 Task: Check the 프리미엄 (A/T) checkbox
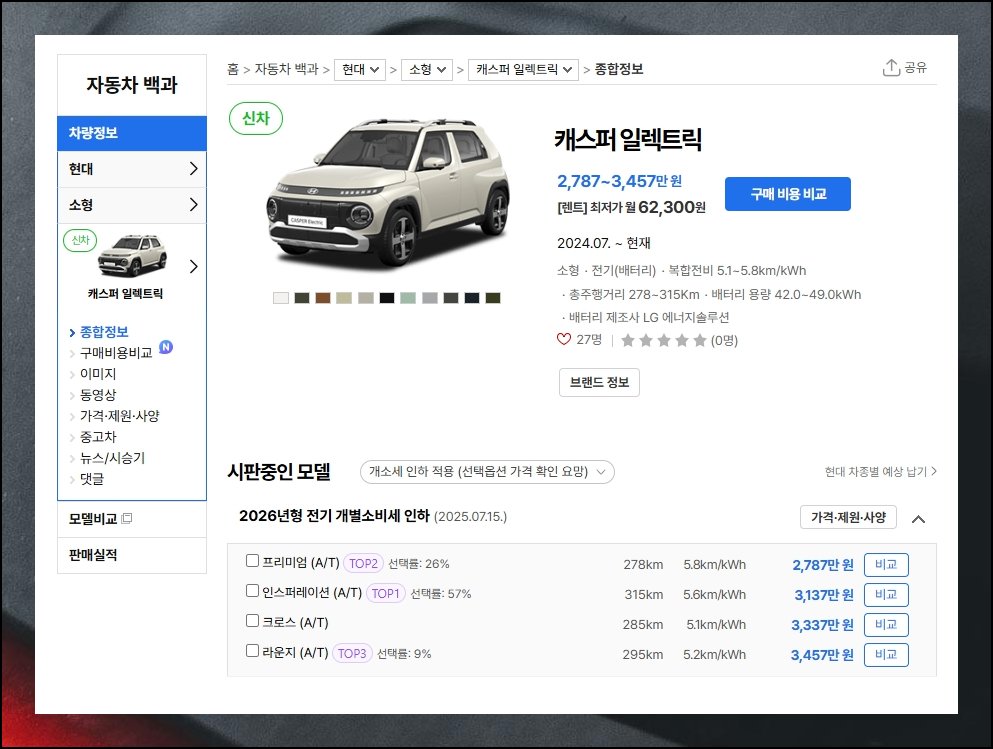[x=252, y=560]
